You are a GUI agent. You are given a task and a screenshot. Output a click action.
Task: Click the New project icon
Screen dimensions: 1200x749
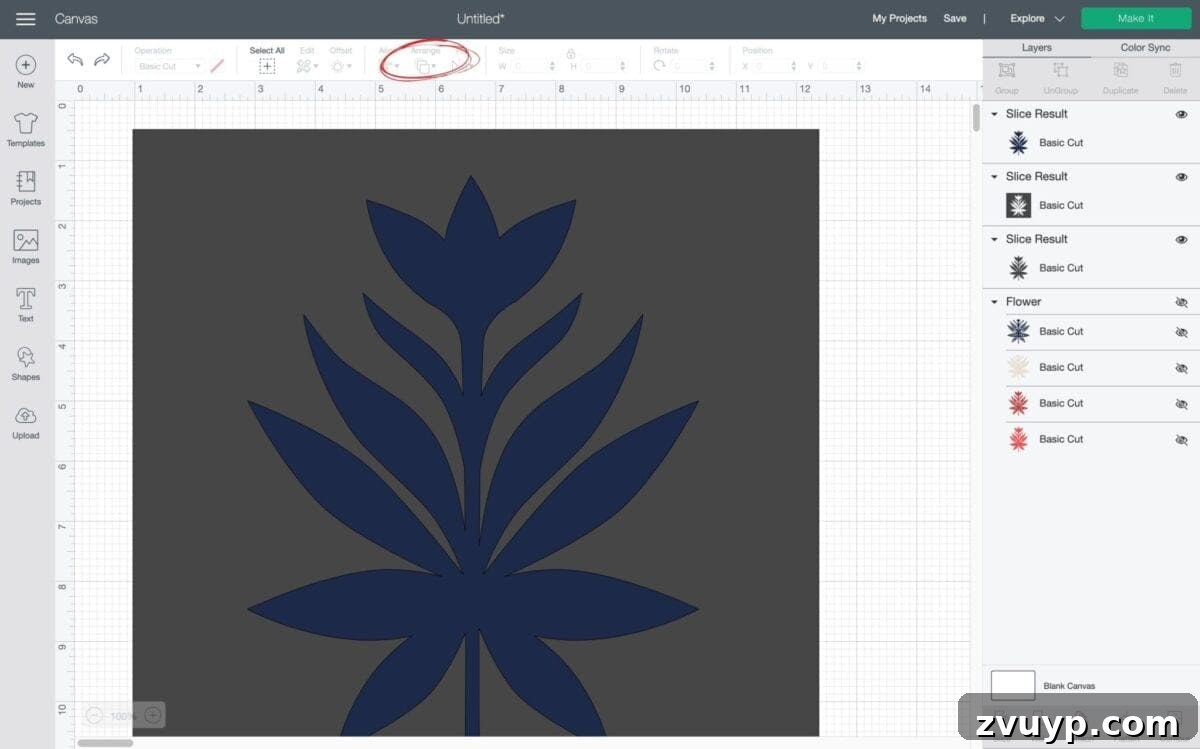pyautogui.click(x=26, y=65)
